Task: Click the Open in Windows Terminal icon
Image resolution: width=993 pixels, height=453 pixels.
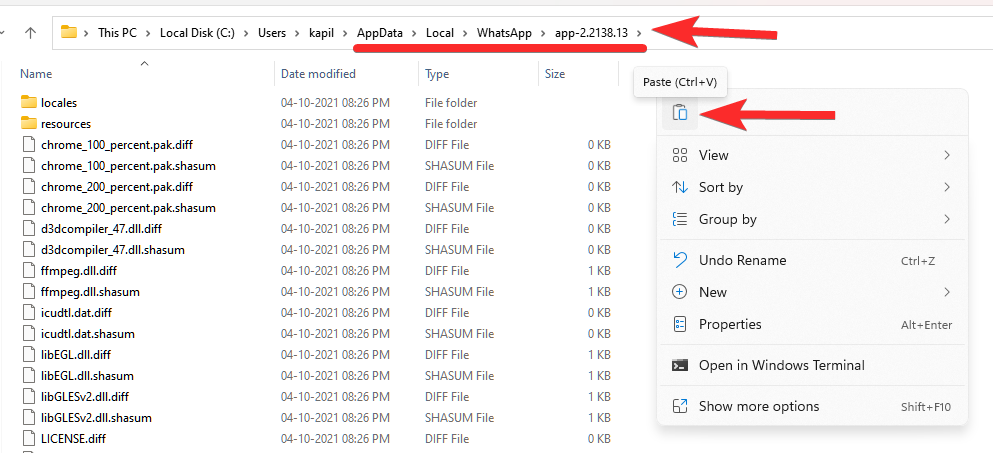Action: (x=680, y=365)
